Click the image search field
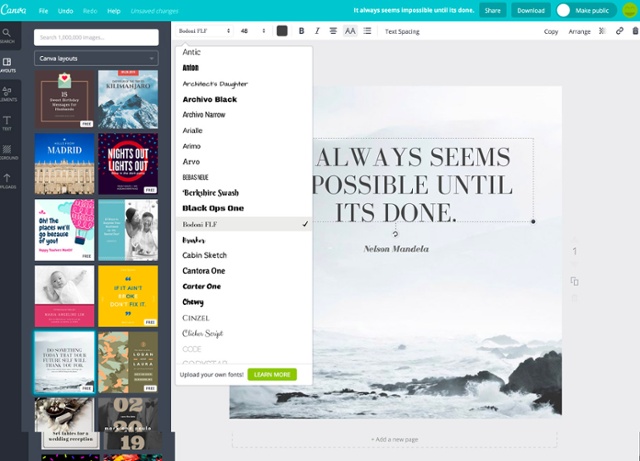The image size is (640, 461). [x=96, y=37]
